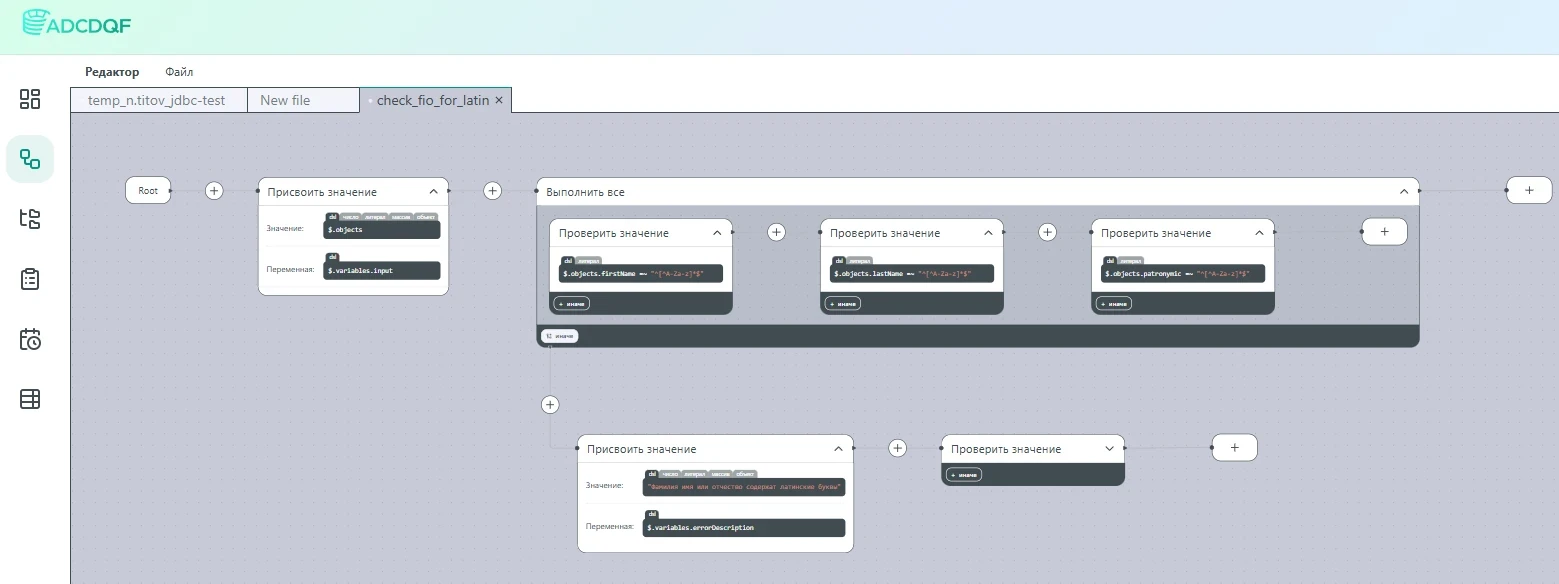The width and height of the screenshot is (1559, 584).
Task: Add a step after the patronymic check
Action: (x=1384, y=231)
